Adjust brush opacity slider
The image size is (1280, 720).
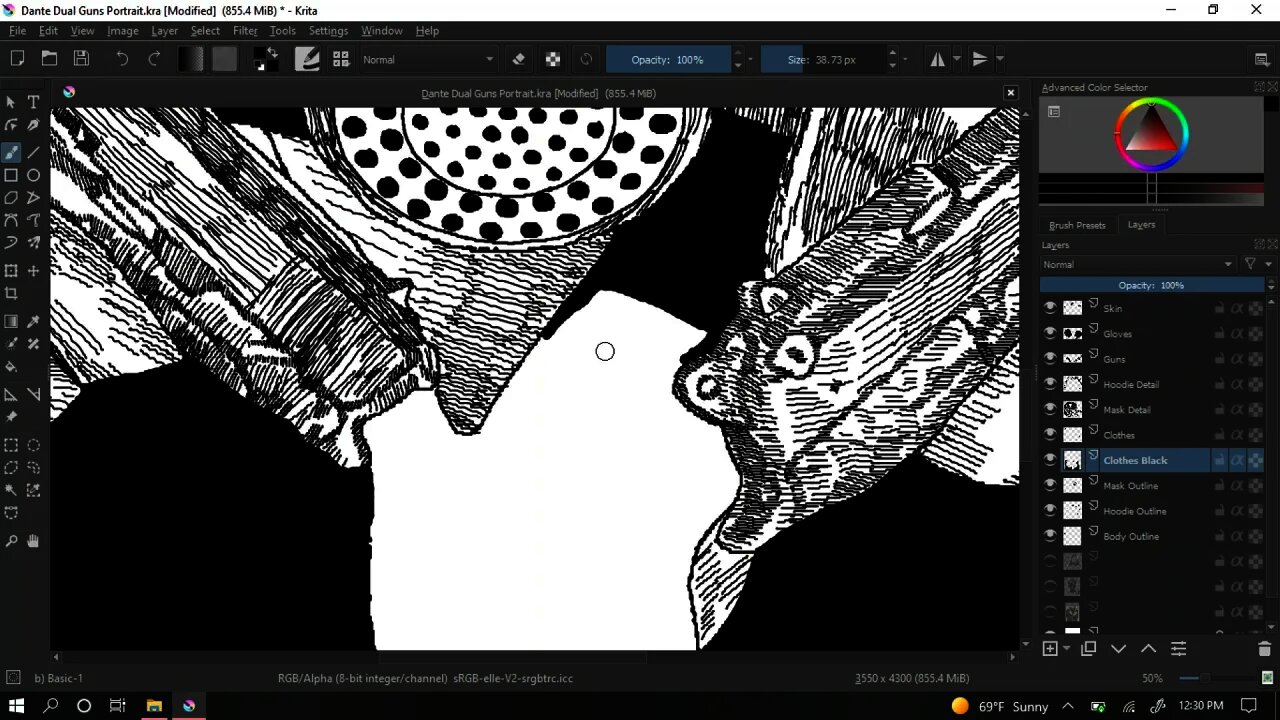(667, 59)
